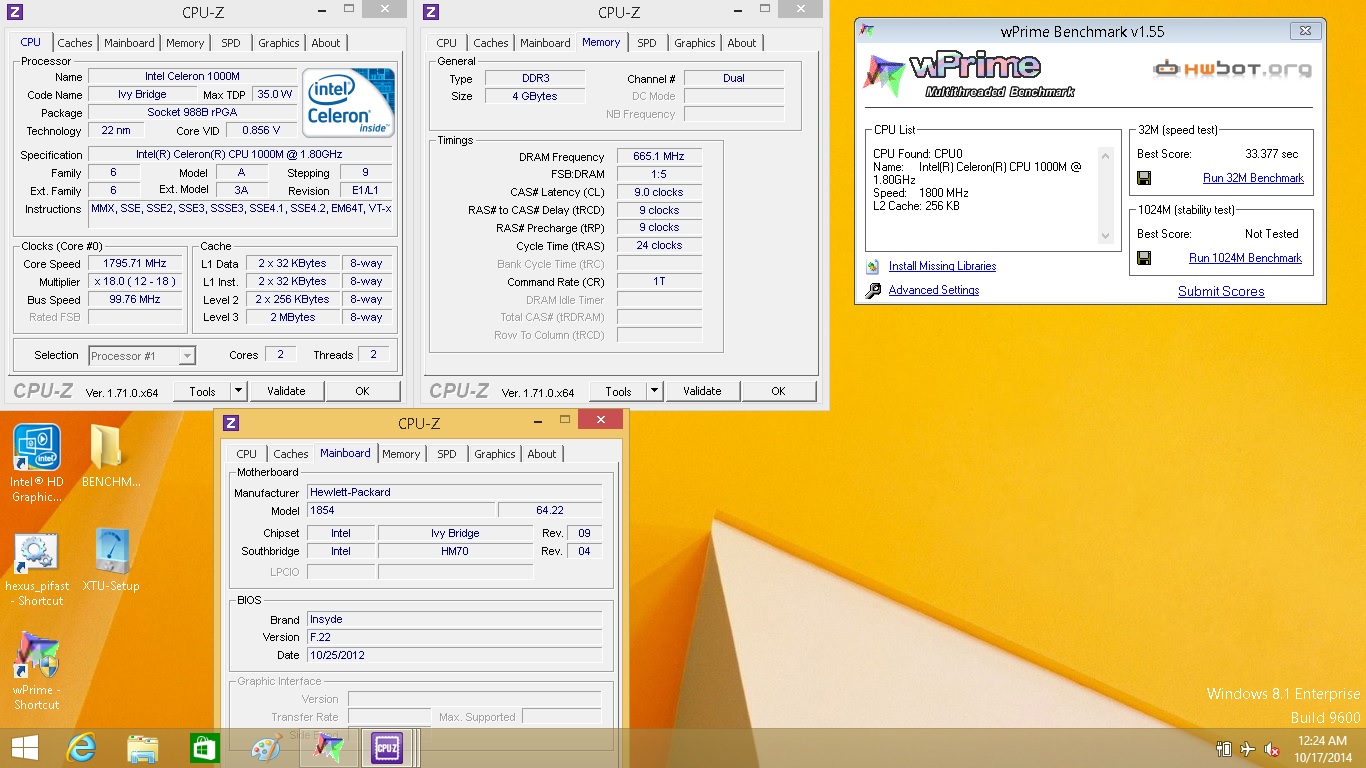Open the BENCHM... folder on the desktop
This screenshot has height=768, width=1366.
pyautogui.click(x=106, y=447)
